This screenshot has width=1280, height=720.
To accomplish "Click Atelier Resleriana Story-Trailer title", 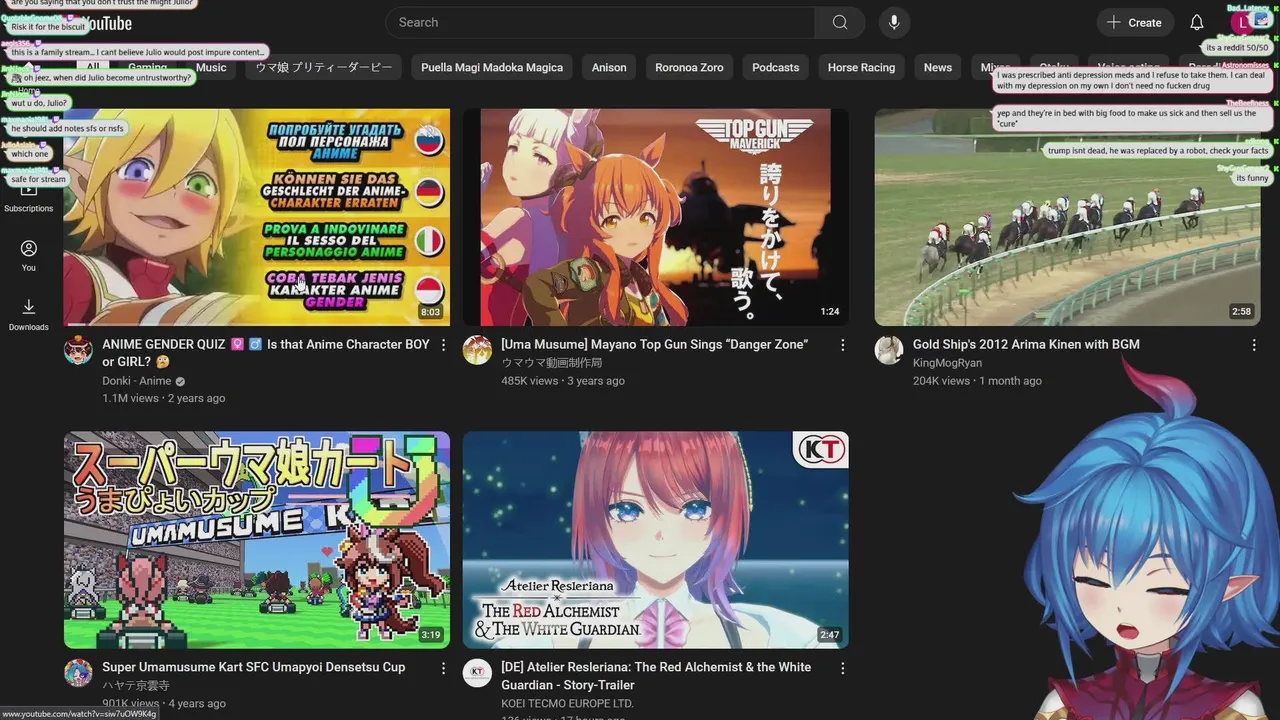I will [x=656, y=676].
